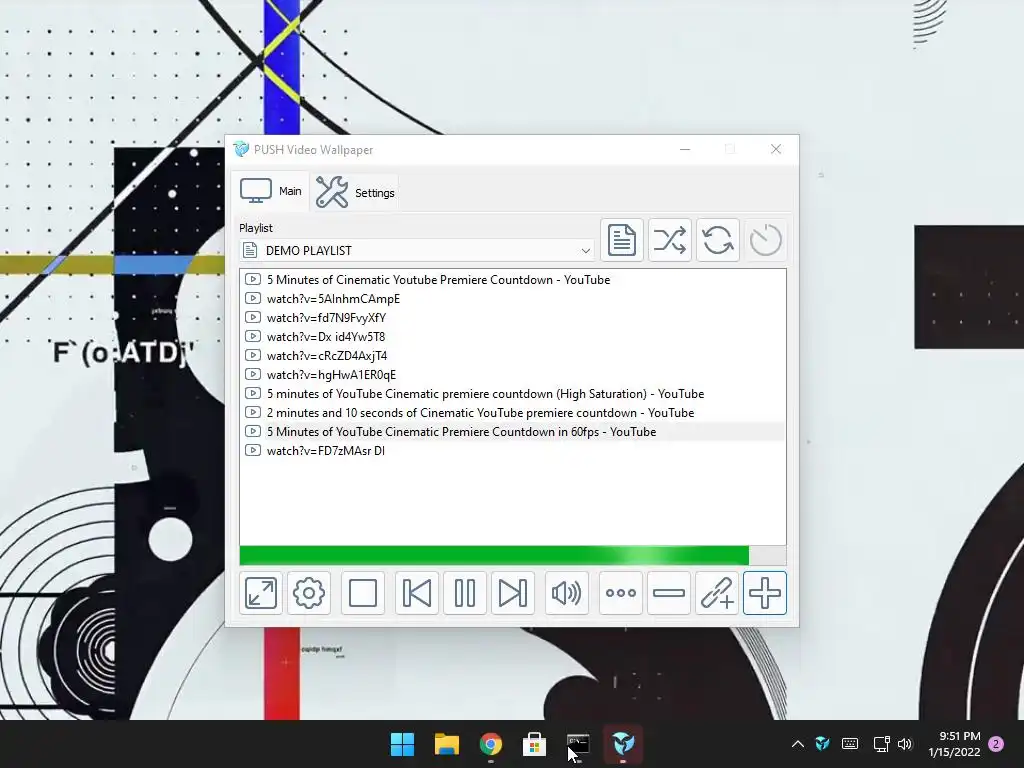
Task: Remove selected item with minus button
Action: click(x=669, y=593)
